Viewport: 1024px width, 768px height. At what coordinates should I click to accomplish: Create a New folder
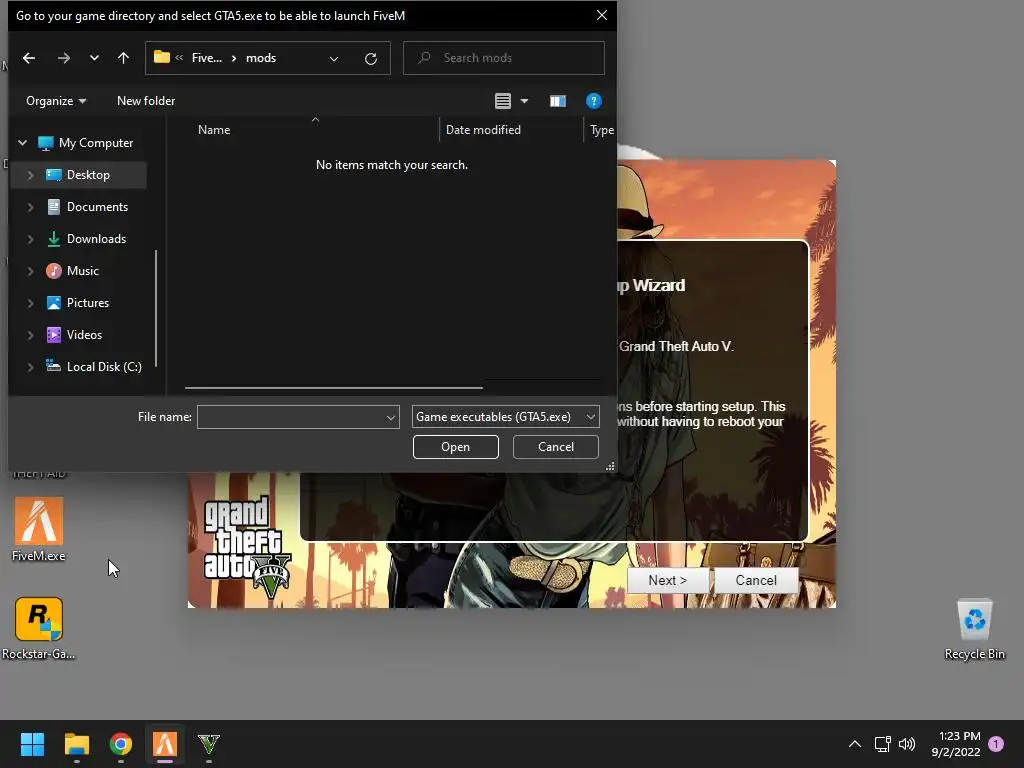[x=146, y=101]
